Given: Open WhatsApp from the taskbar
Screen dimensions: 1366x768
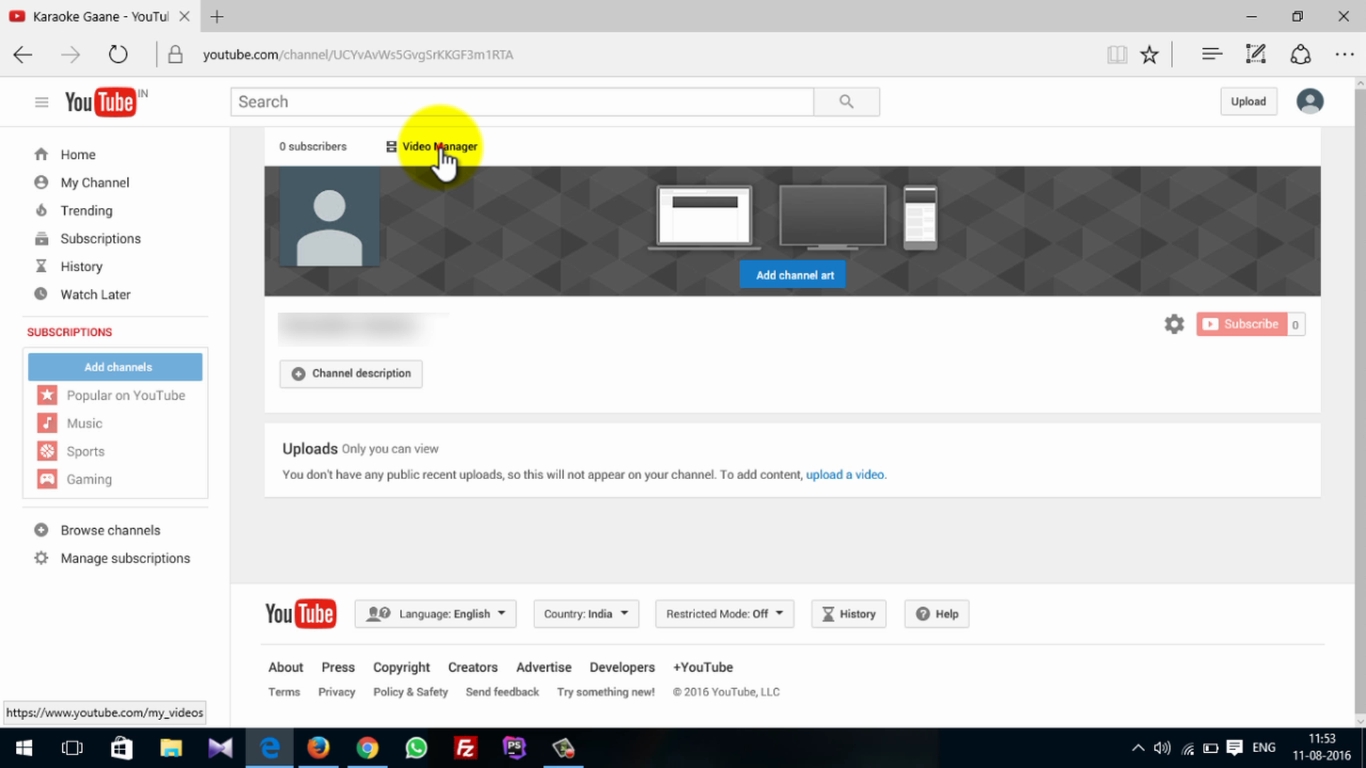Looking at the screenshot, I should [416, 748].
